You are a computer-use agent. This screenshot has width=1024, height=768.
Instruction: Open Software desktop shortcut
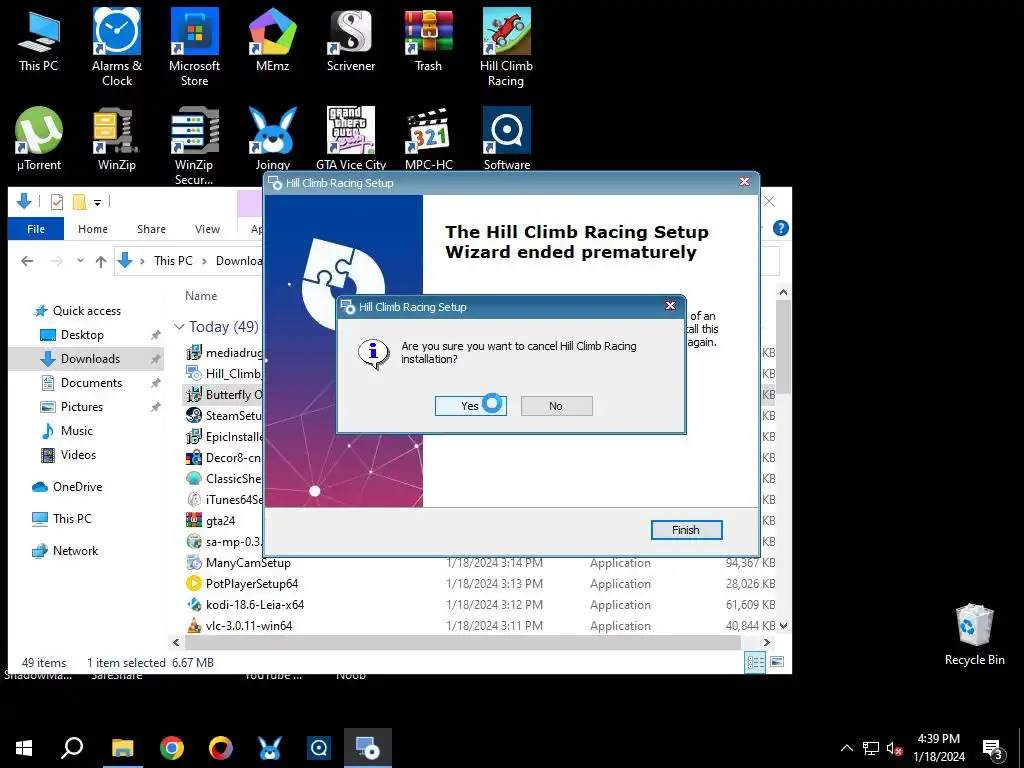click(506, 139)
